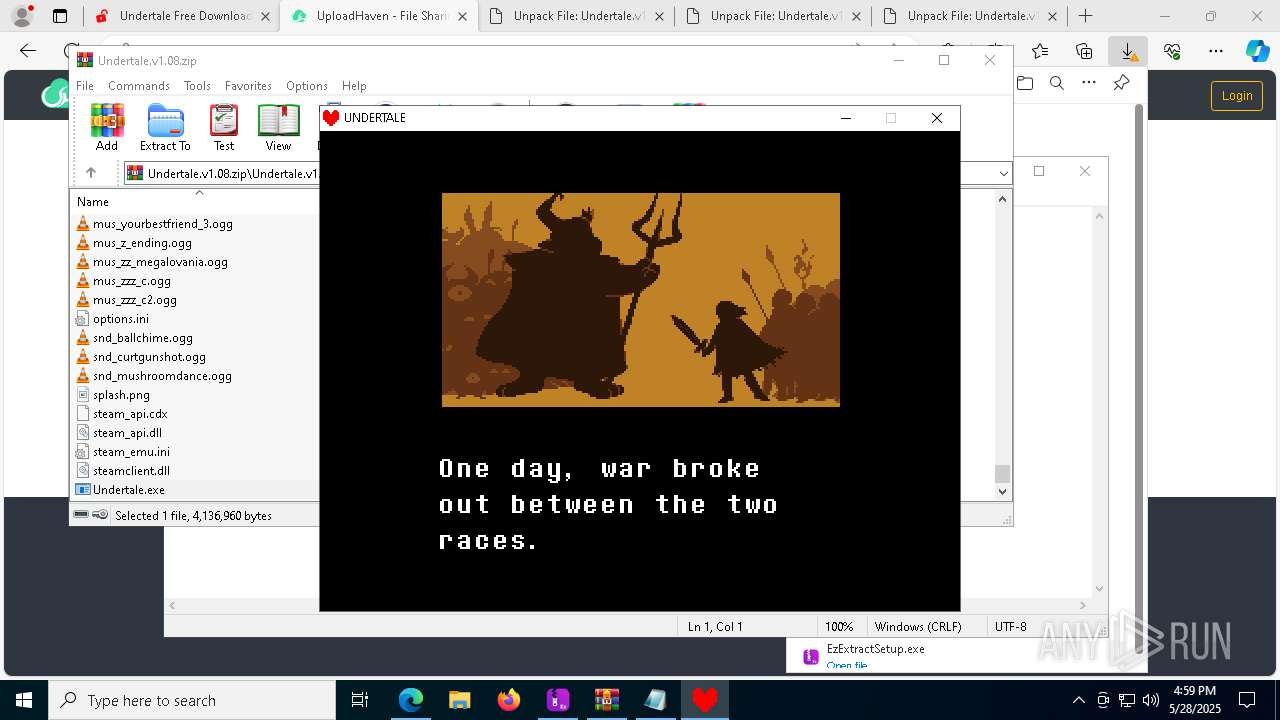Image resolution: width=1280 pixels, height=720 pixels.
Task: Select steam_emu.ini file
Action: pyautogui.click(x=131, y=452)
